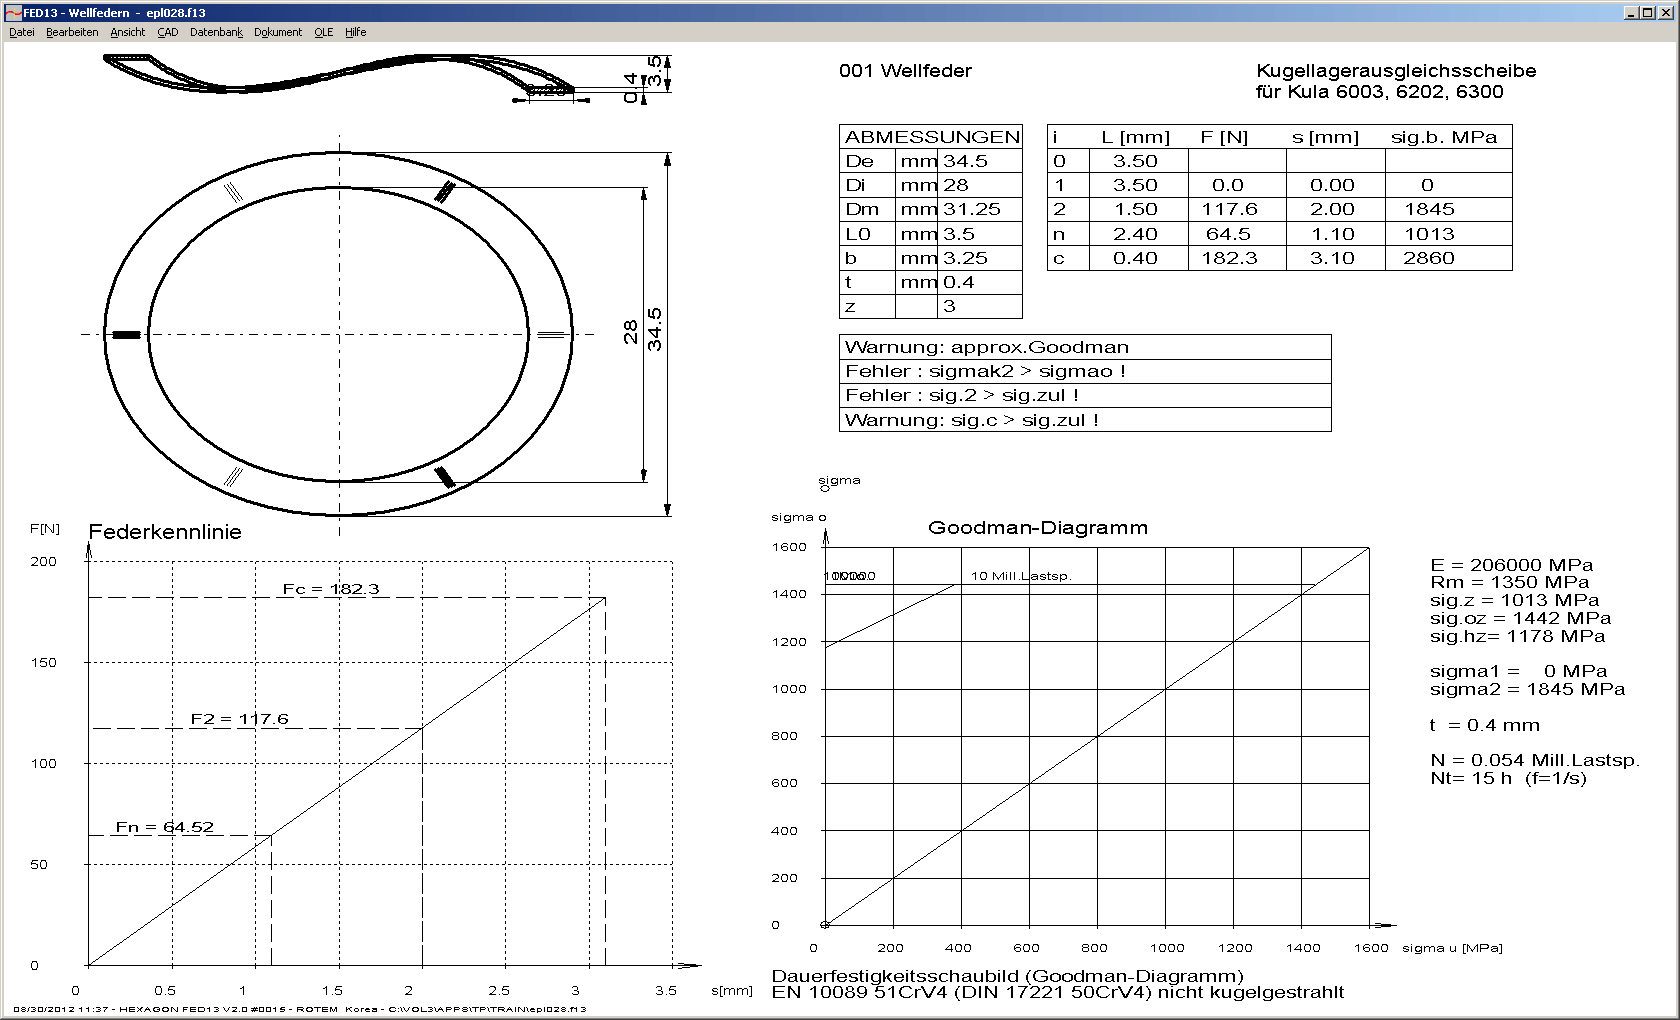Minimize the FED13 window
The image size is (1680, 1020).
pos(1631,13)
